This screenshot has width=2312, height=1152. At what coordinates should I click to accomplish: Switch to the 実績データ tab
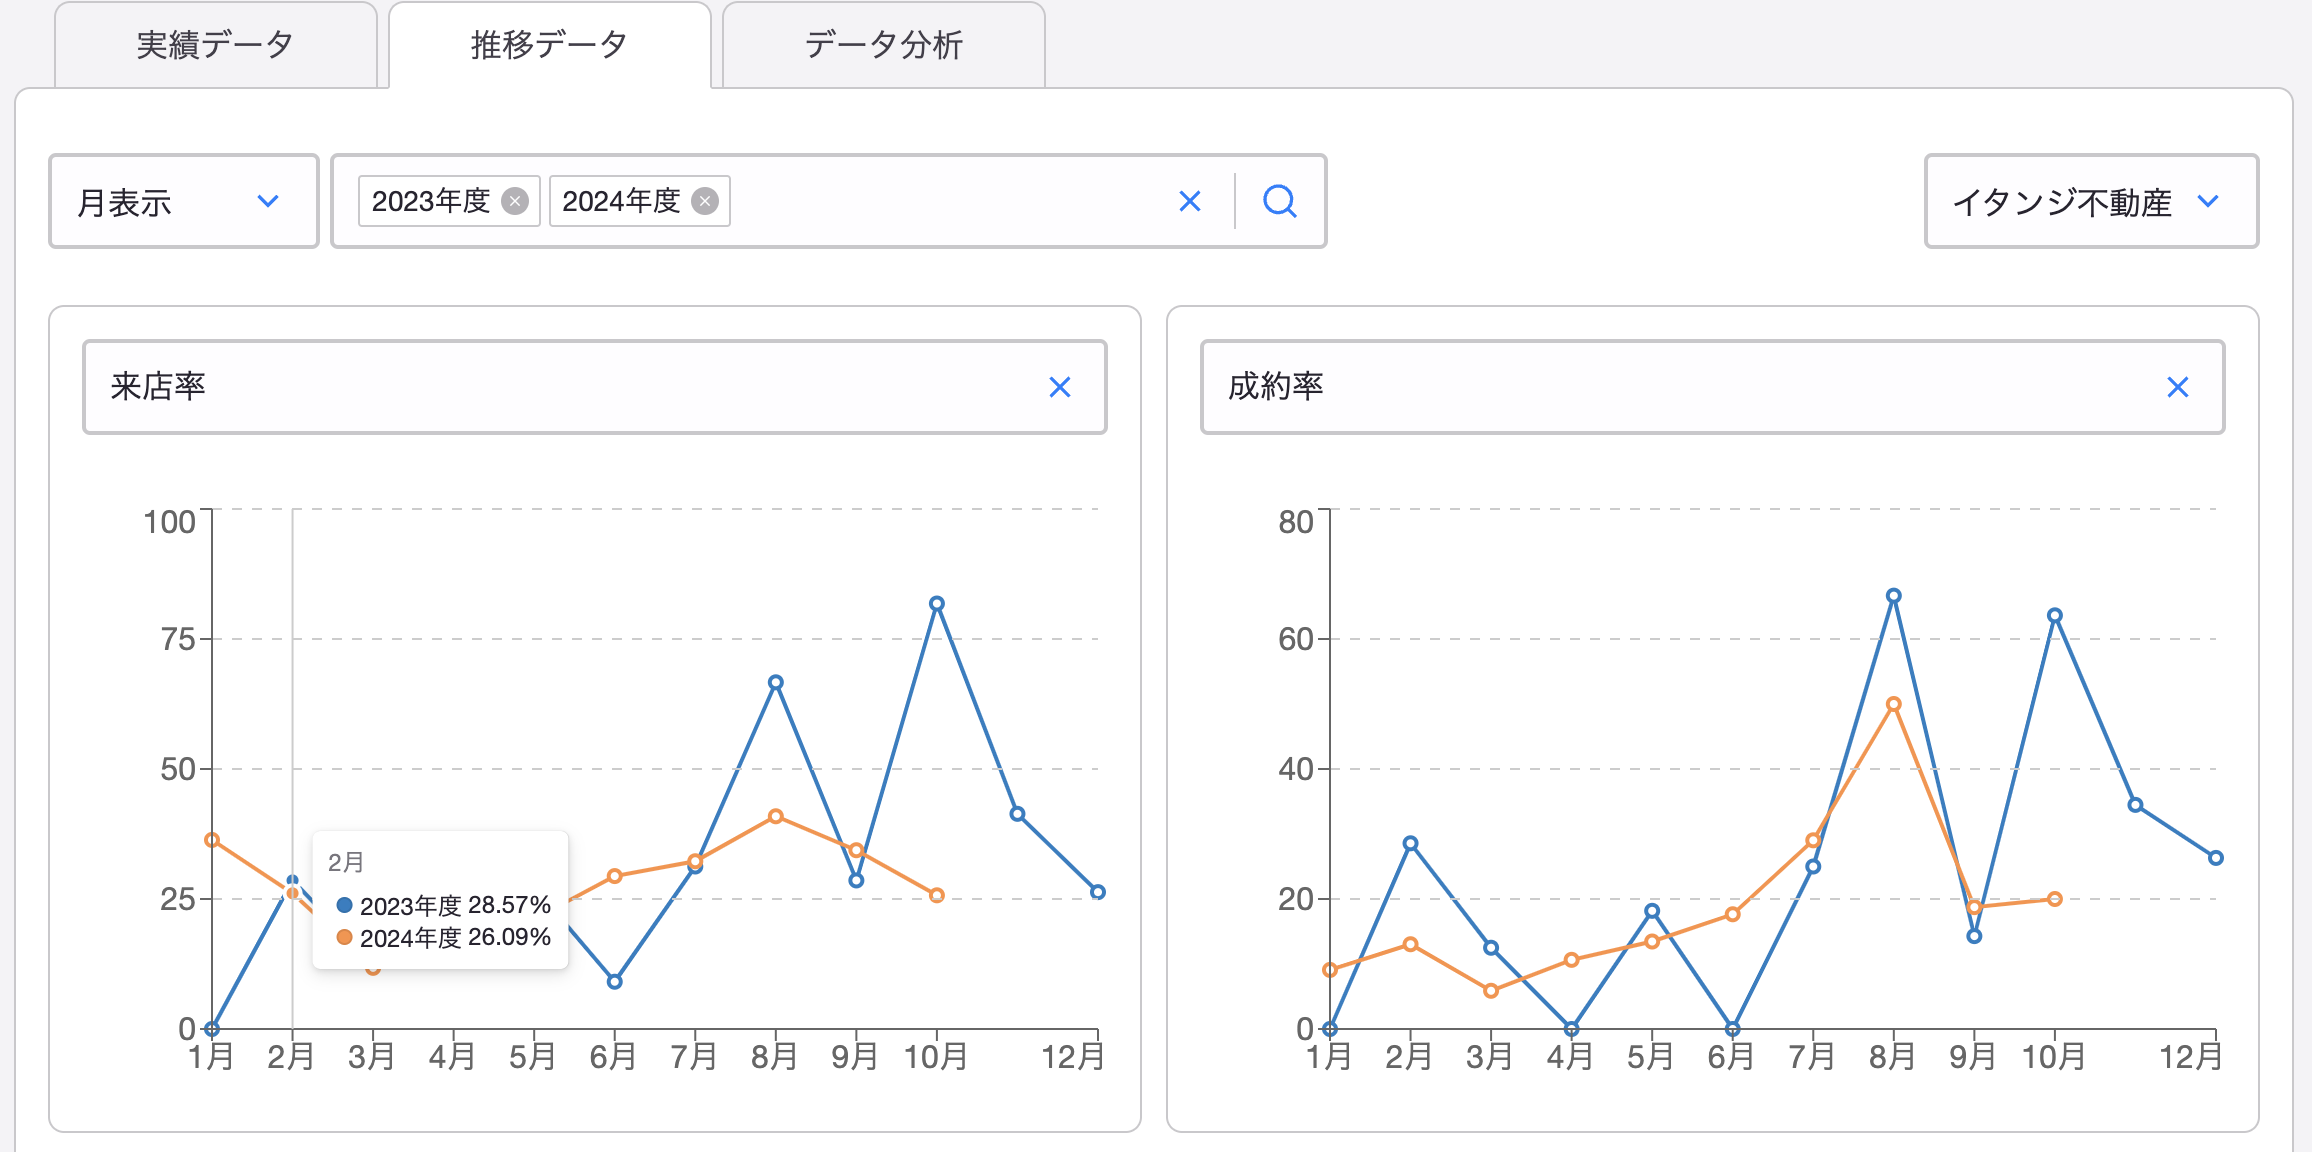[215, 45]
